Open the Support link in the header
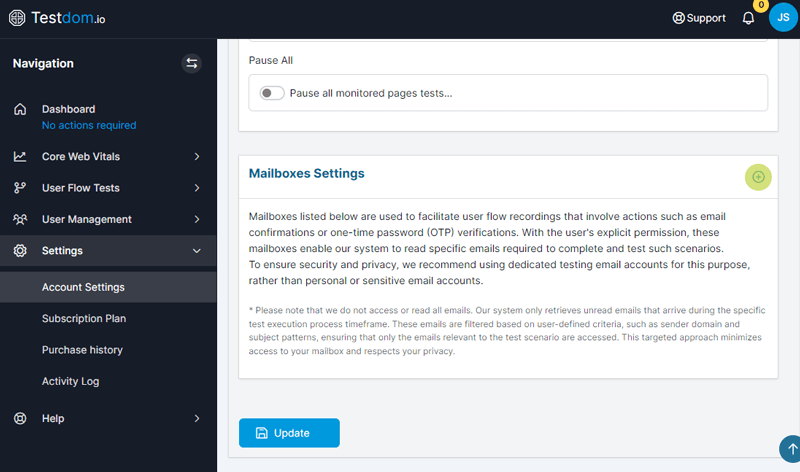Viewport: 800px width, 472px height. (699, 18)
